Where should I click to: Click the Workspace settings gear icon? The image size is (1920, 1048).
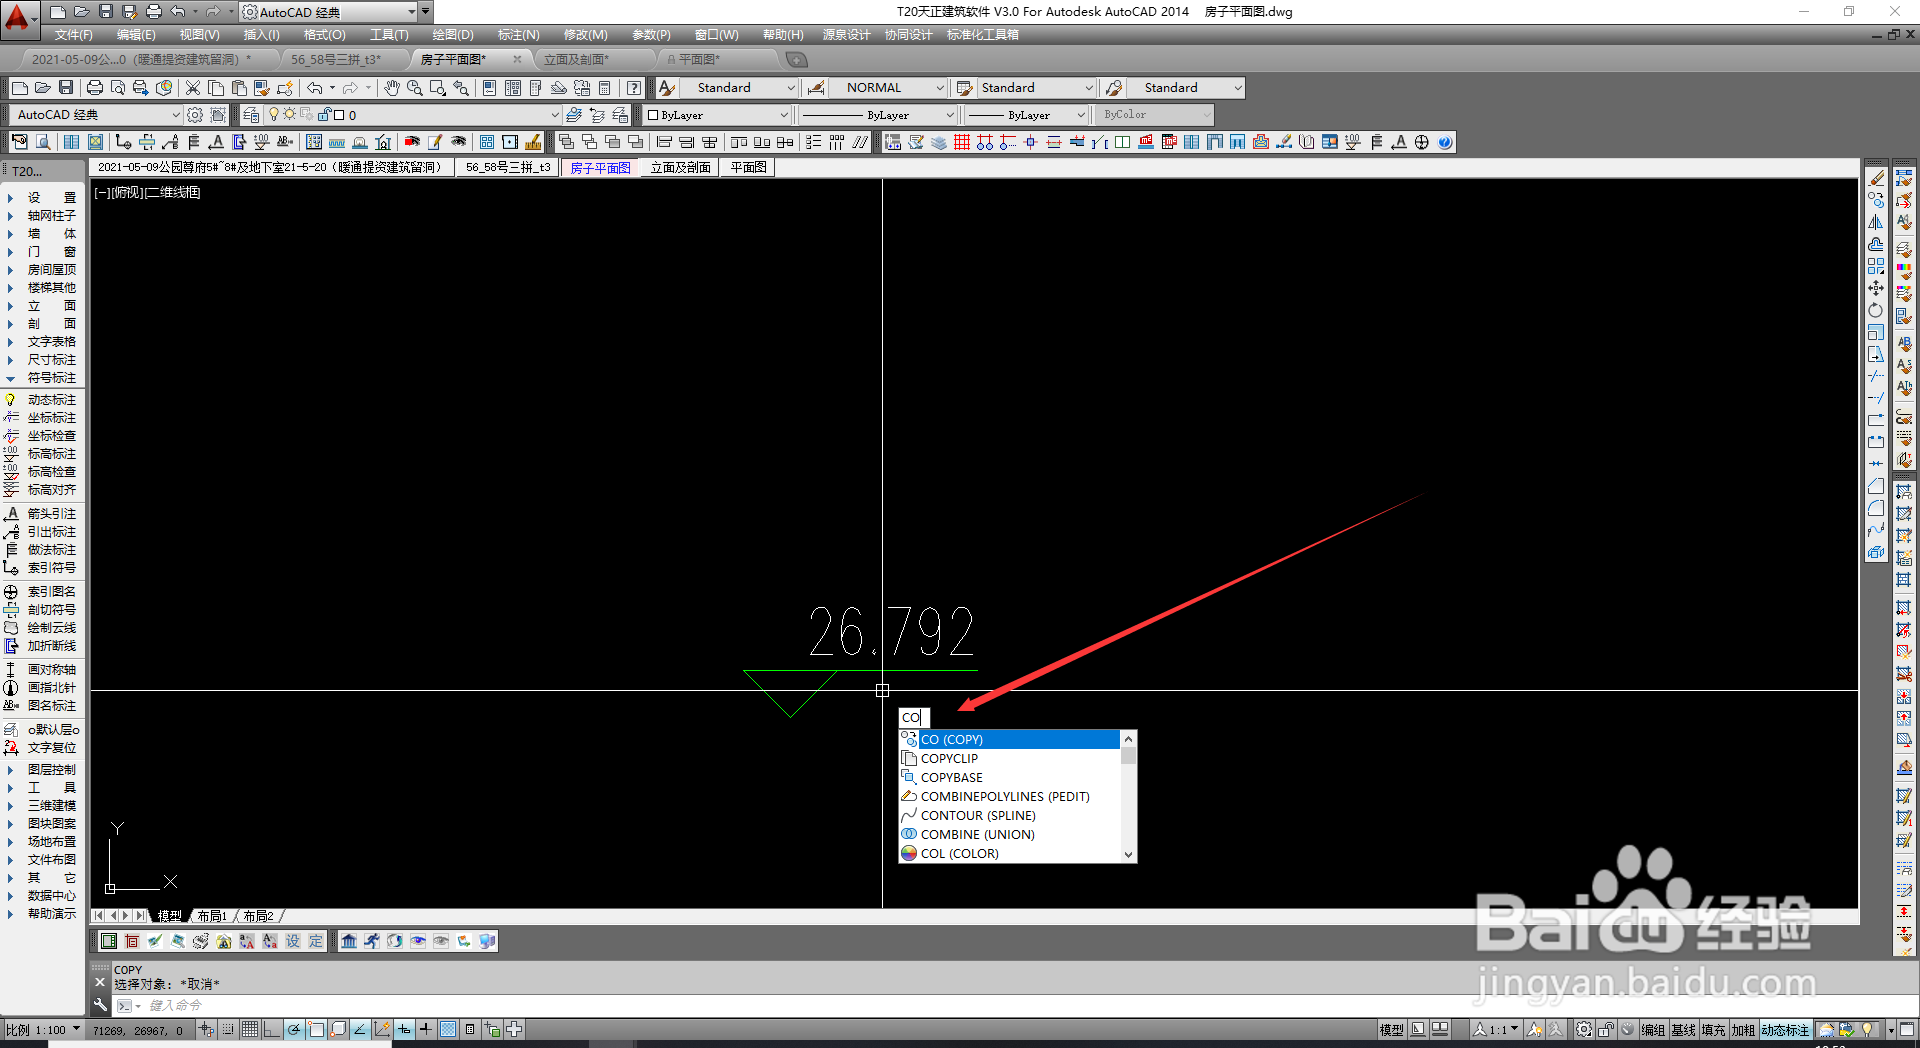(195, 115)
